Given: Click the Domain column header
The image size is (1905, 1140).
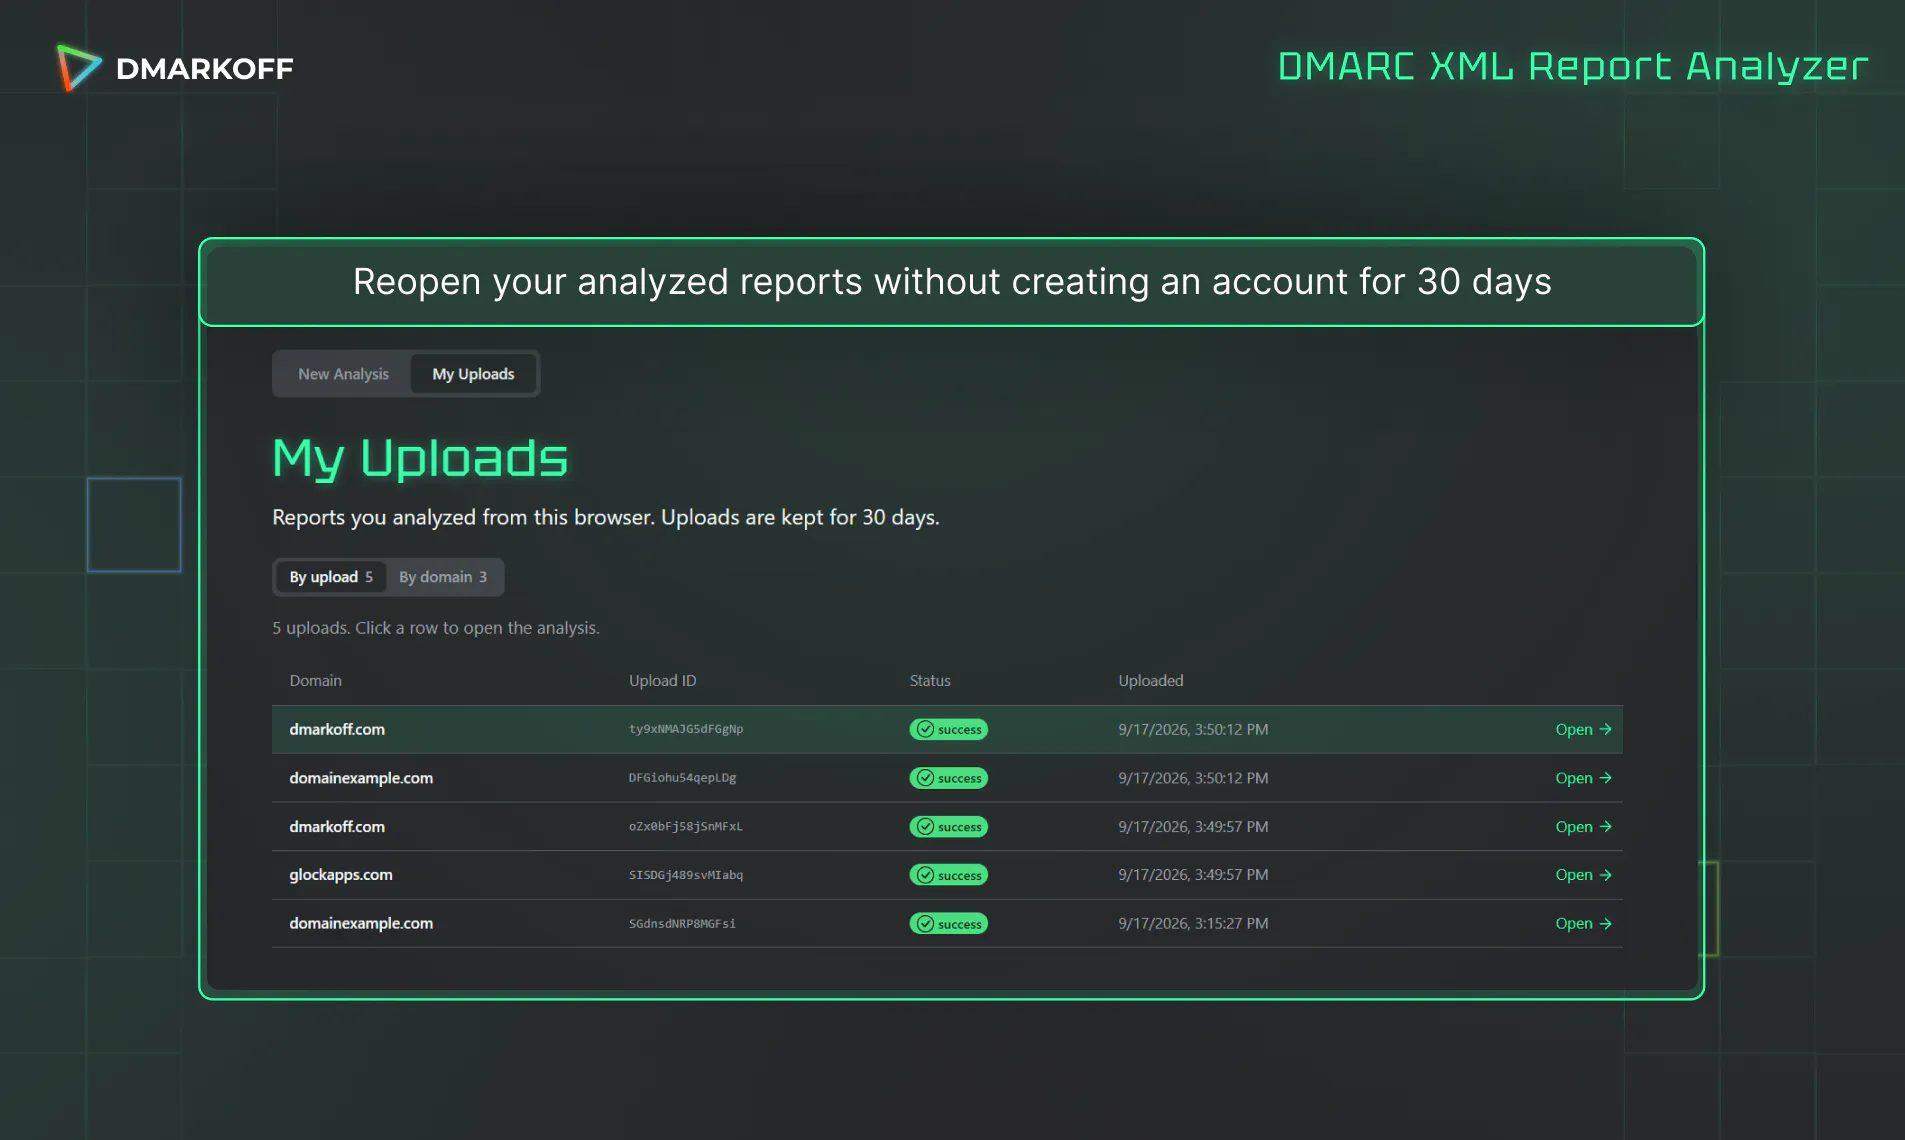Looking at the screenshot, I should [x=315, y=681].
